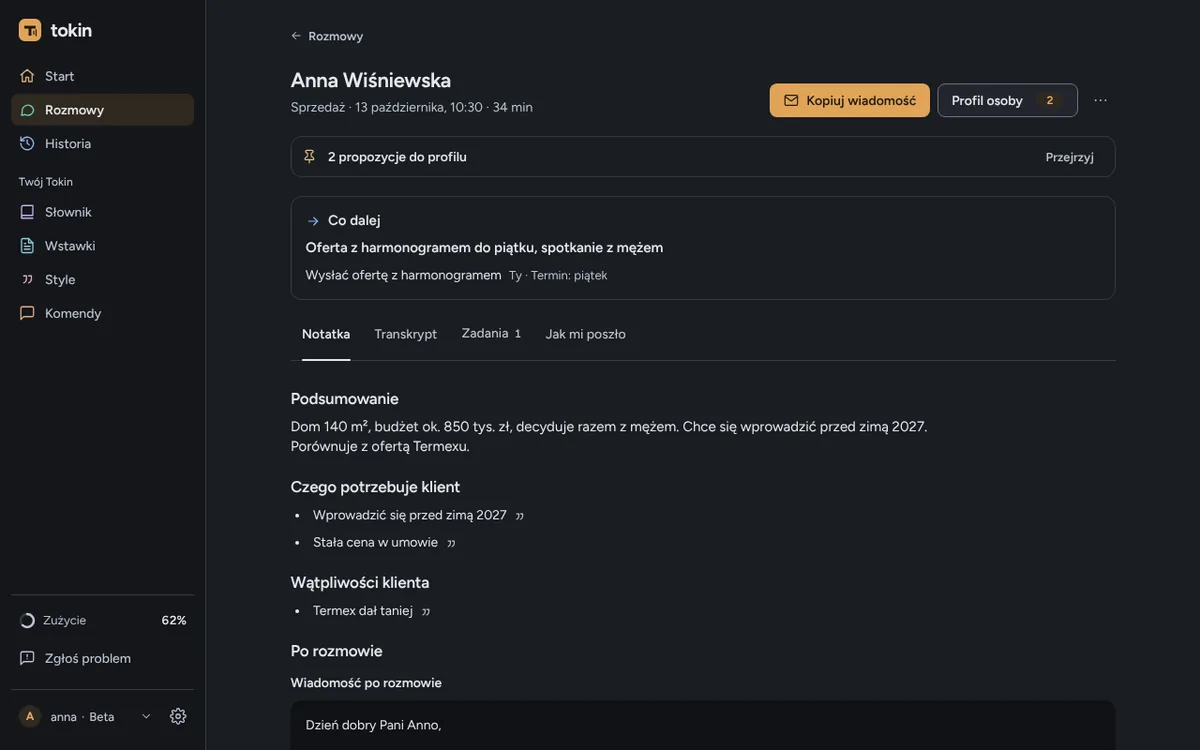
Task: Click Zgłoś problem in the sidebar
Action: pos(102,658)
